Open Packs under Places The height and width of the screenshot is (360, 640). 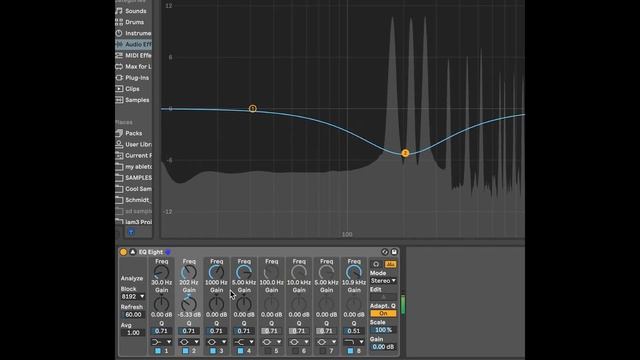tap(133, 133)
